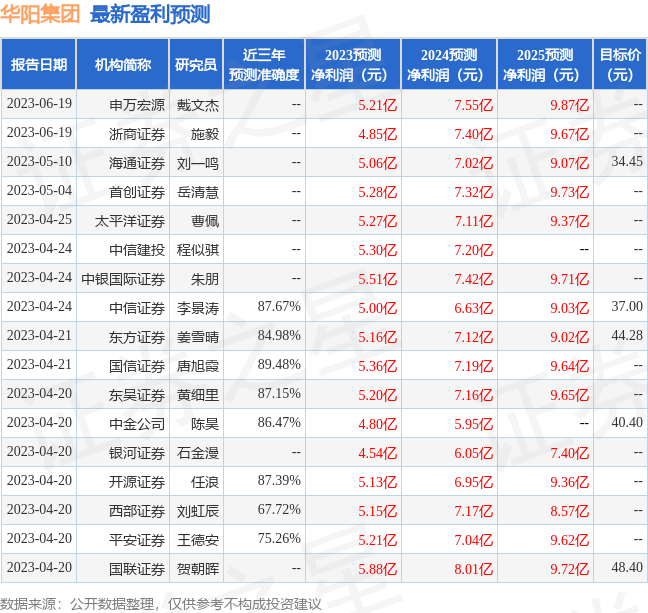Select the 报告日期 column header
This screenshot has width=648, height=613.
[x=39, y=64]
